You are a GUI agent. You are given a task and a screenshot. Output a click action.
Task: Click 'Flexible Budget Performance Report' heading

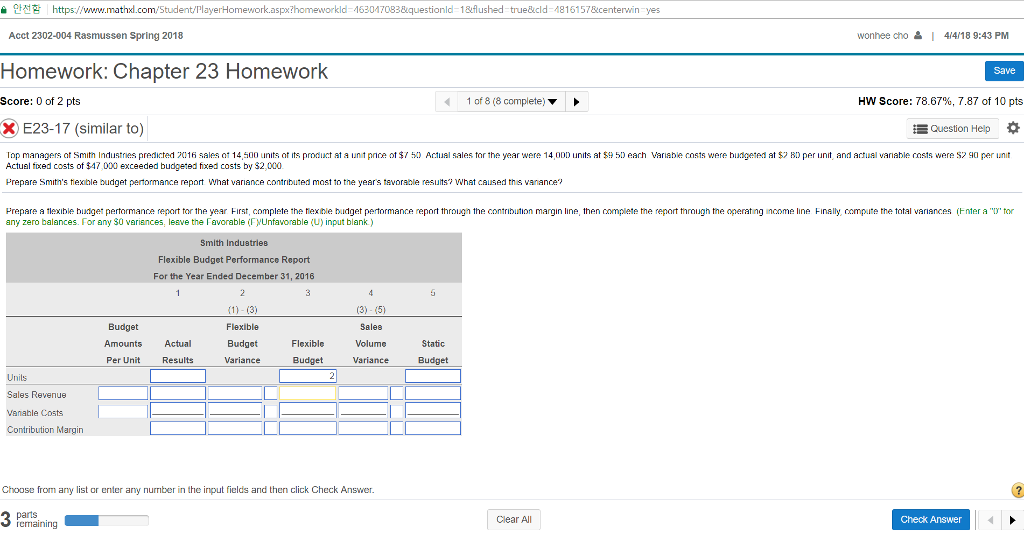pyautogui.click(x=234, y=260)
